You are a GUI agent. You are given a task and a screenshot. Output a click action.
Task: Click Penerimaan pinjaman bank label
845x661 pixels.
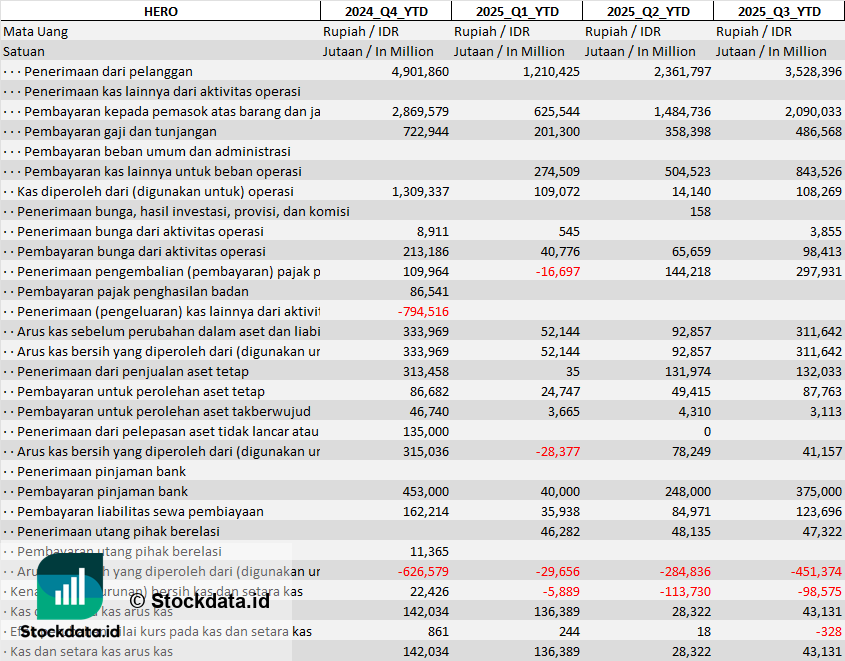click(101, 471)
